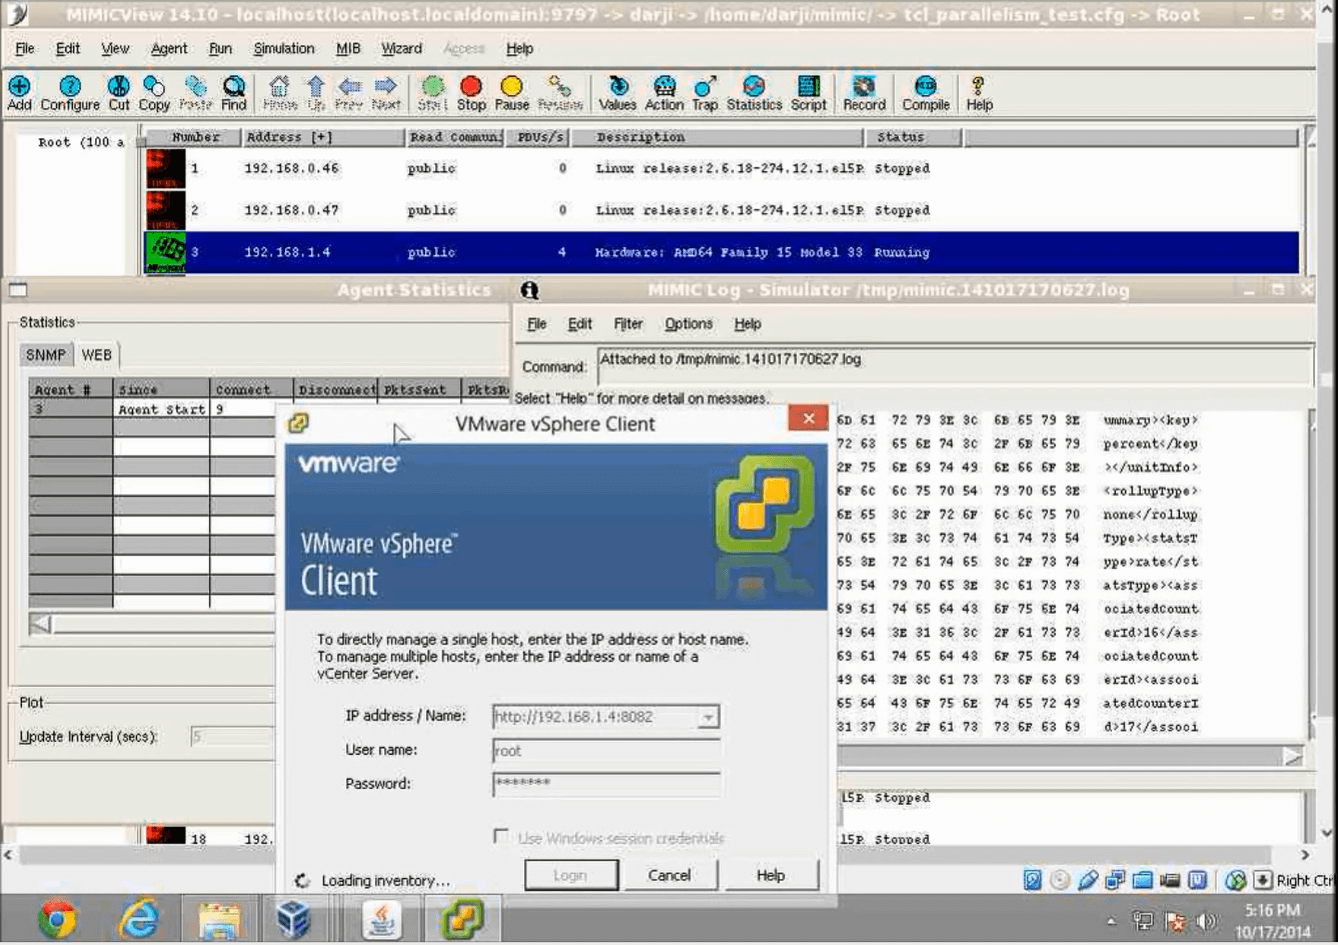Click the Record toolbar icon
Image resolution: width=1338 pixels, height=945 pixels.
(x=864, y=92)
